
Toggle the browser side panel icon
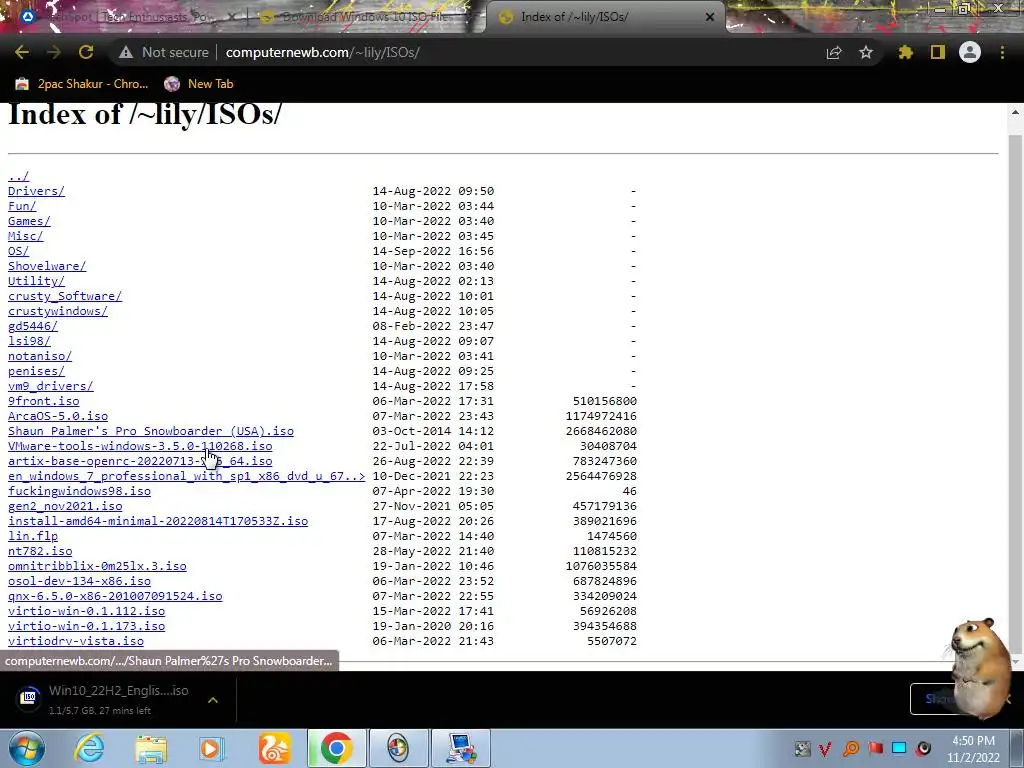tap(938, 52)
